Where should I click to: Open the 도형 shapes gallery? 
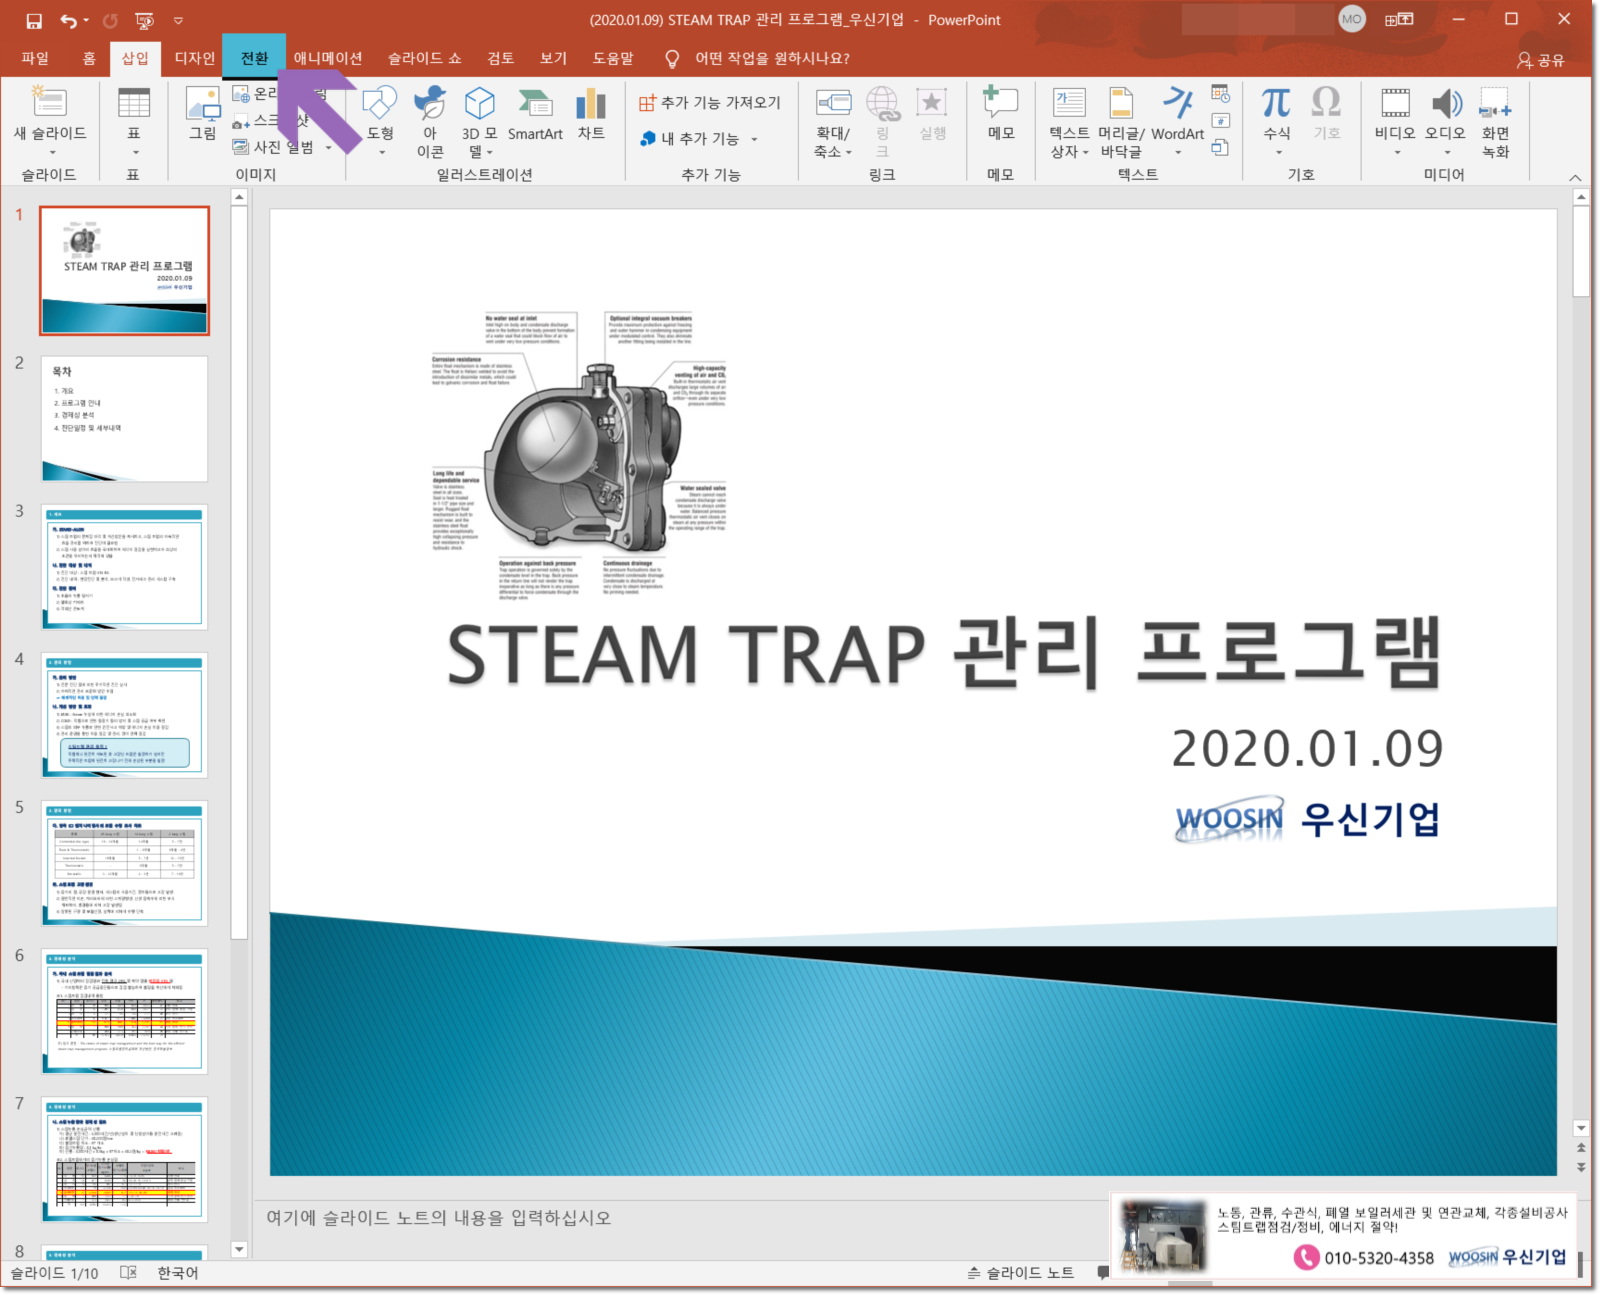380,120
